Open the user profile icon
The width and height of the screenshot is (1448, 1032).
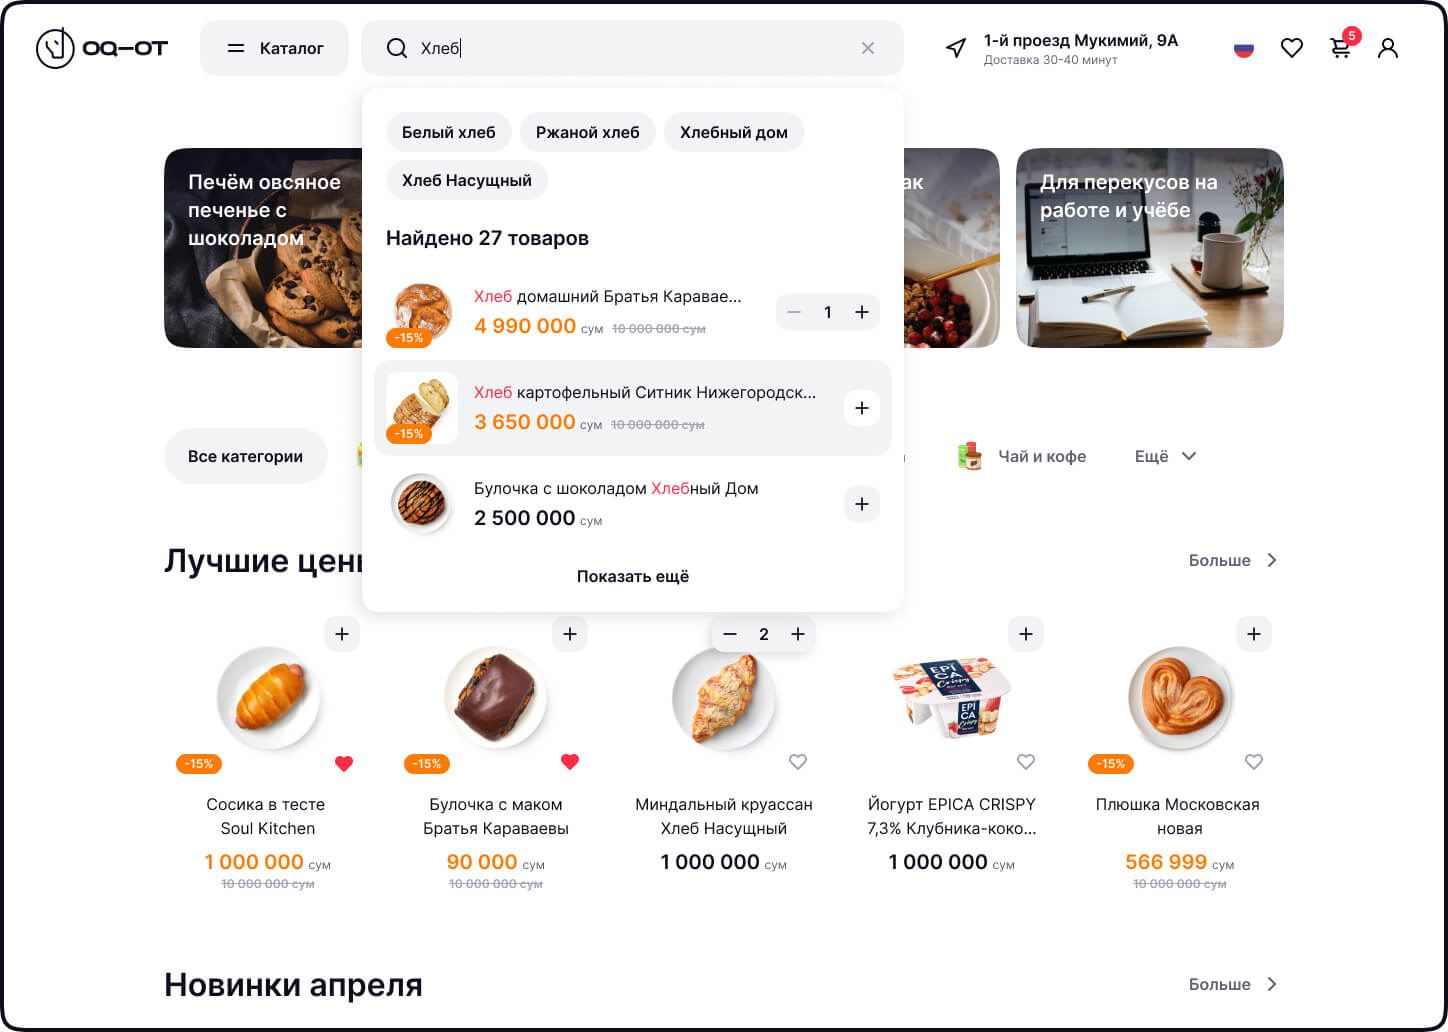1388,48
